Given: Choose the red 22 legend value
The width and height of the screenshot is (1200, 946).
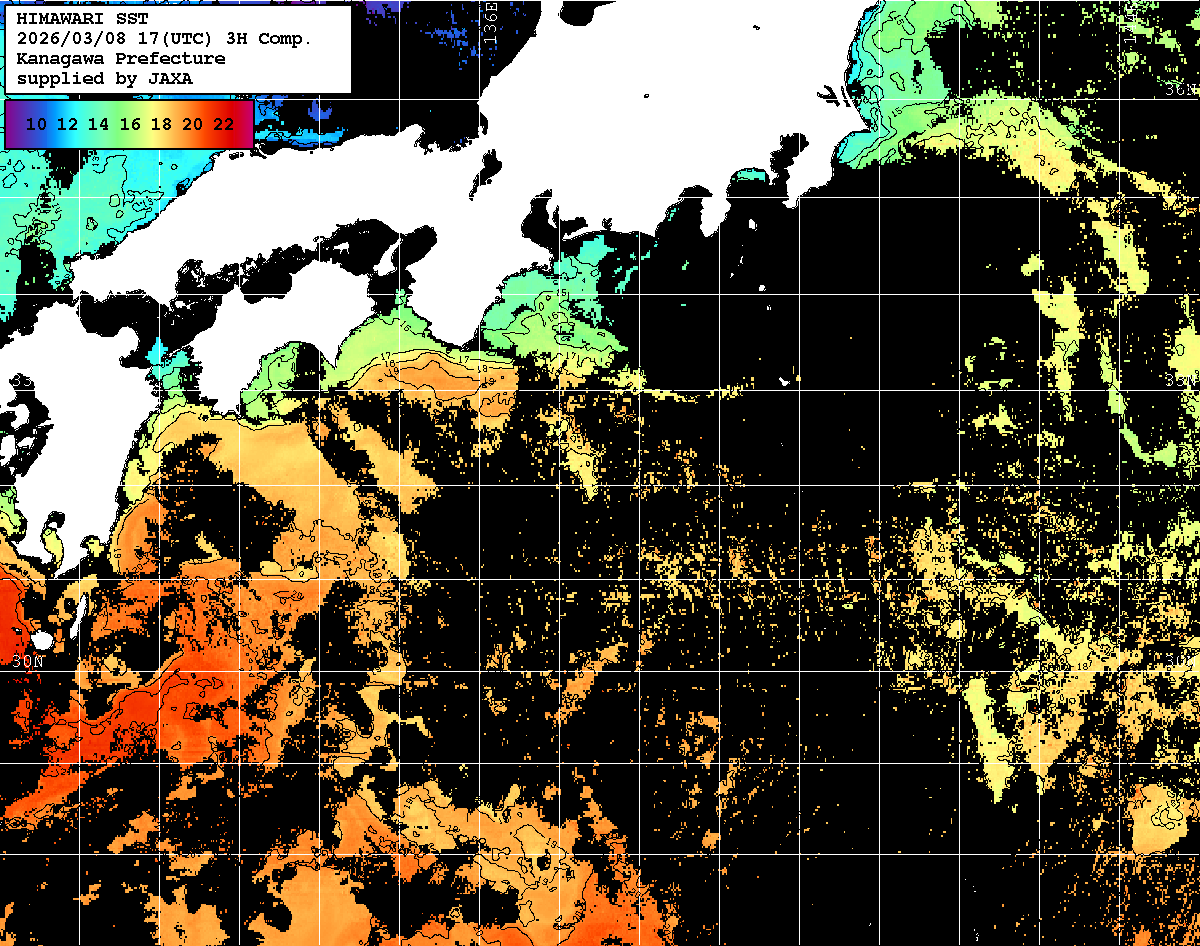Looking at the screenshot, I should (223, 124).
